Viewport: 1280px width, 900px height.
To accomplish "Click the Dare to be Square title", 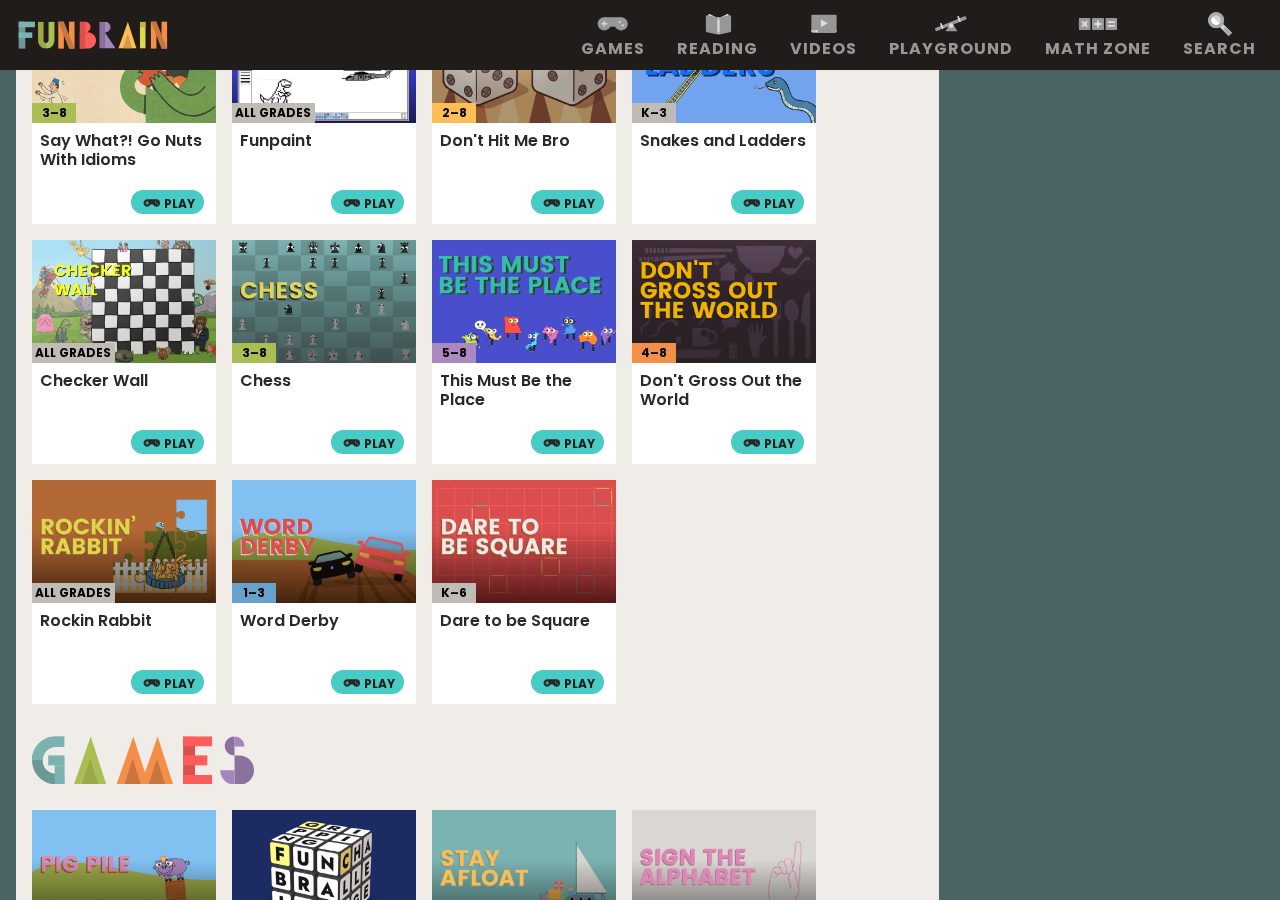I will click(x=515, y=621).
